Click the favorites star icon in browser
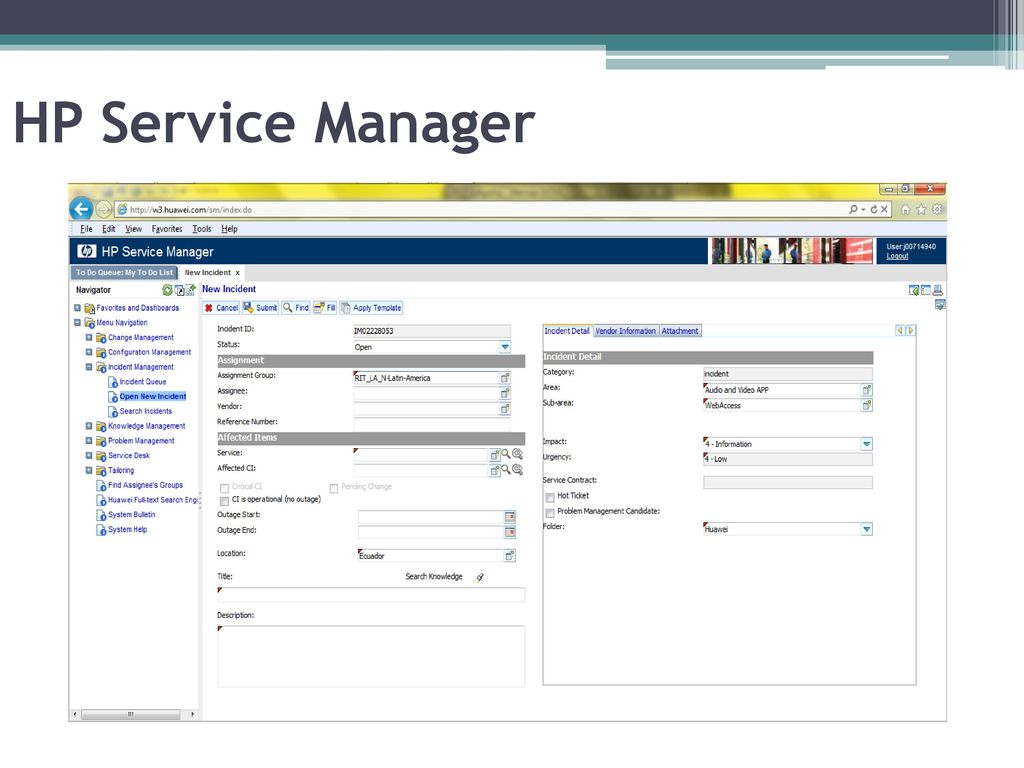1024x768 pixels. 921,210
